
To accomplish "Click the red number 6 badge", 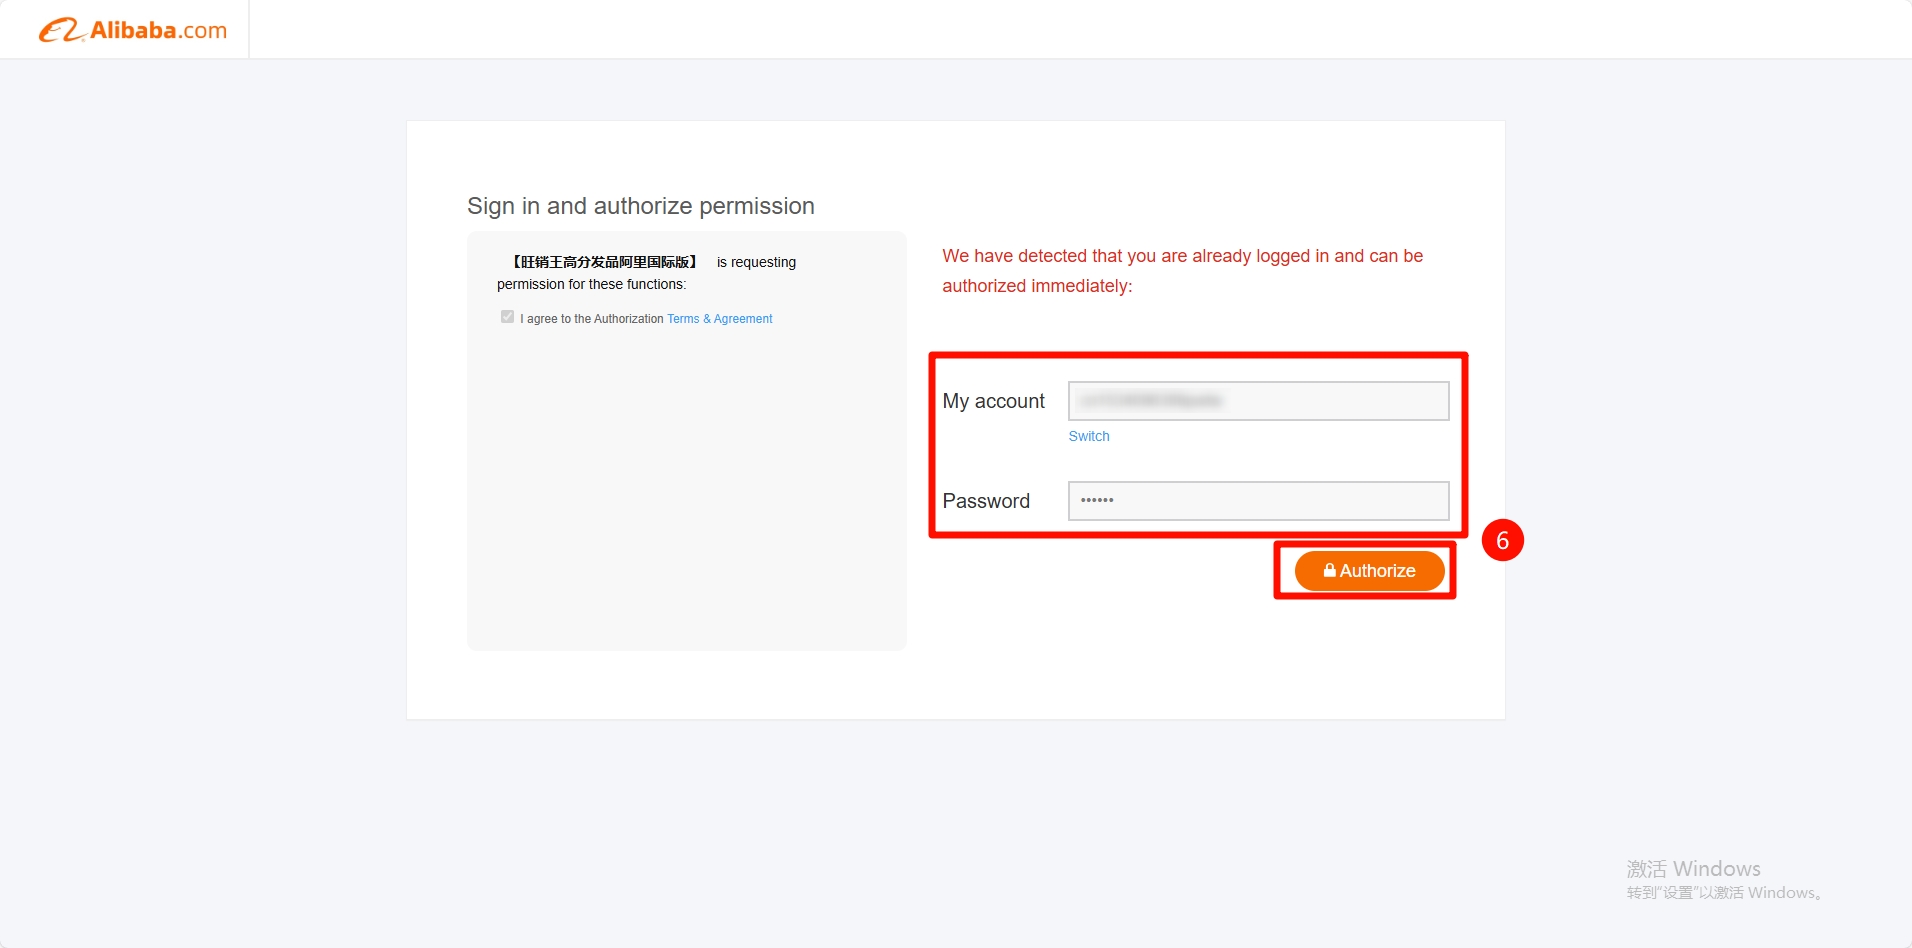I will [1502, 541].
